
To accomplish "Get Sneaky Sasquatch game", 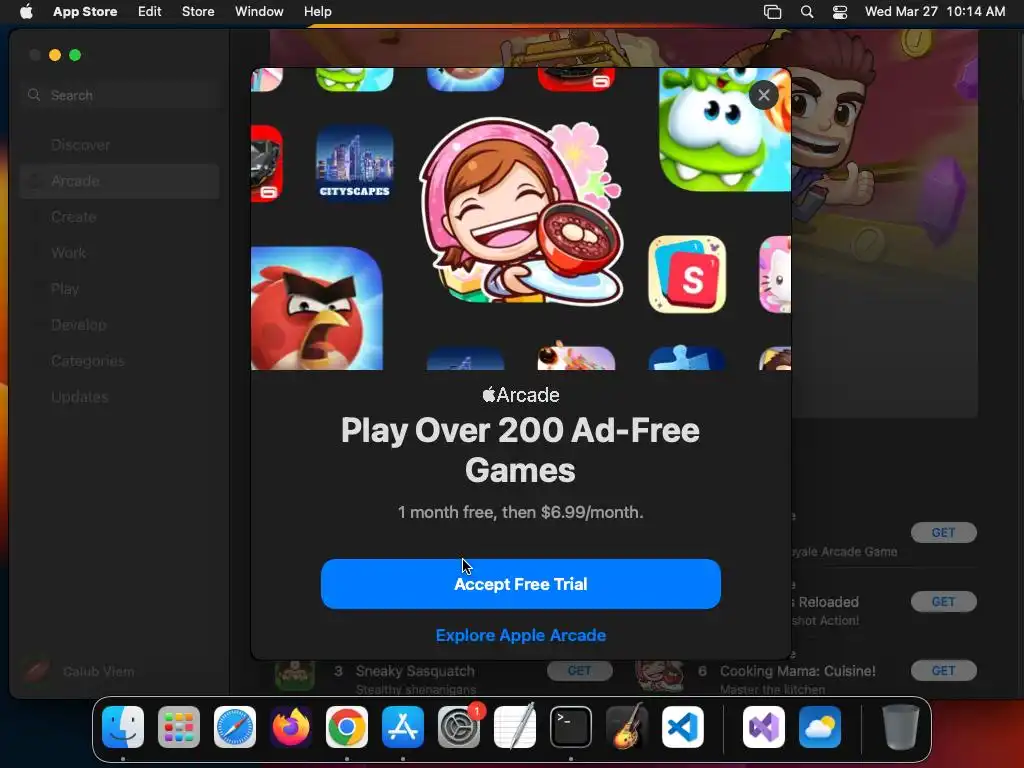I will (579, 671).
